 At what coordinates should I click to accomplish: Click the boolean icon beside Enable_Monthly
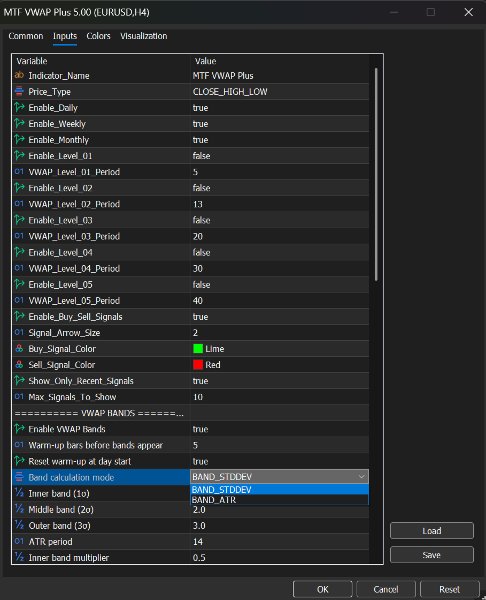coord(19,140)
